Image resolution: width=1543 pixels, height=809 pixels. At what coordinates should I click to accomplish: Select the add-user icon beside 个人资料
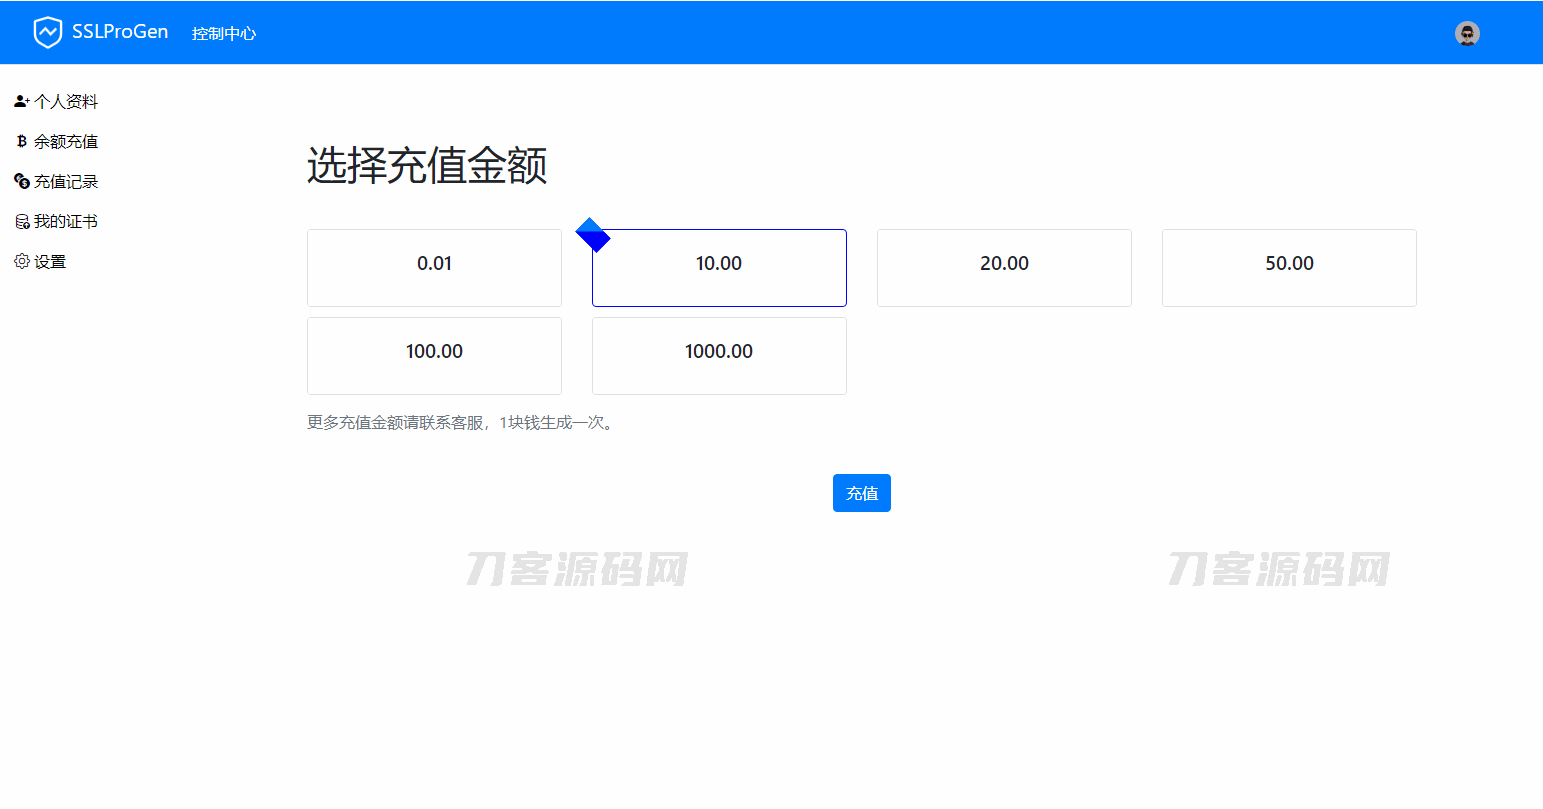tap(20, 100)
